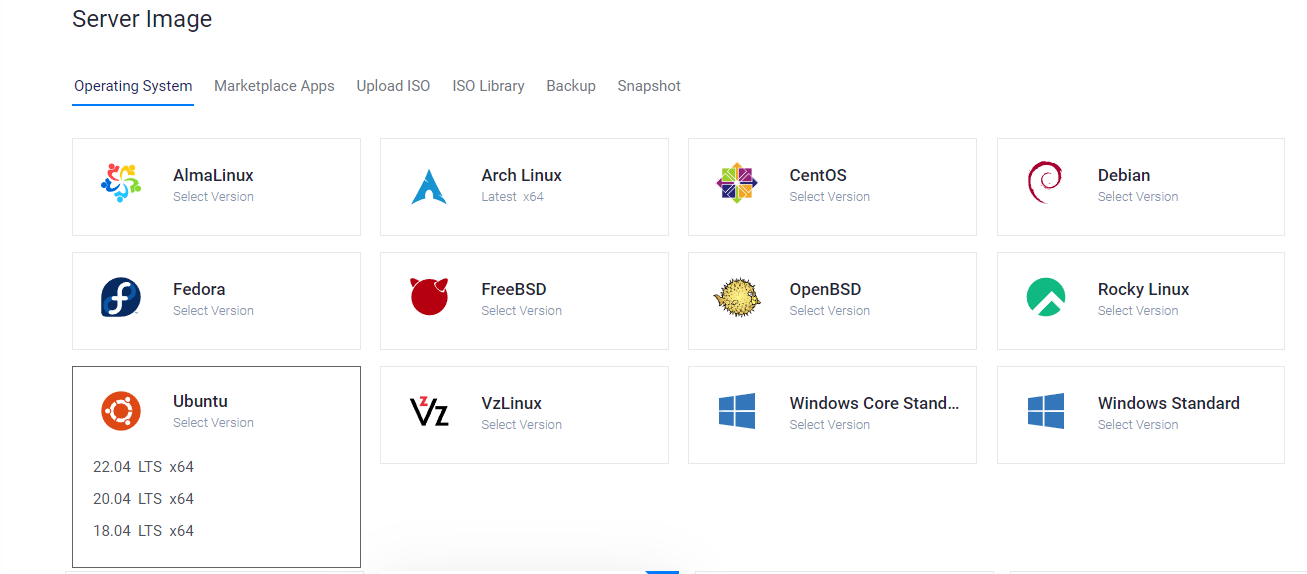Click the FreeBSD devil logo
1307x574 pixels.
click(x=429, y=297)
